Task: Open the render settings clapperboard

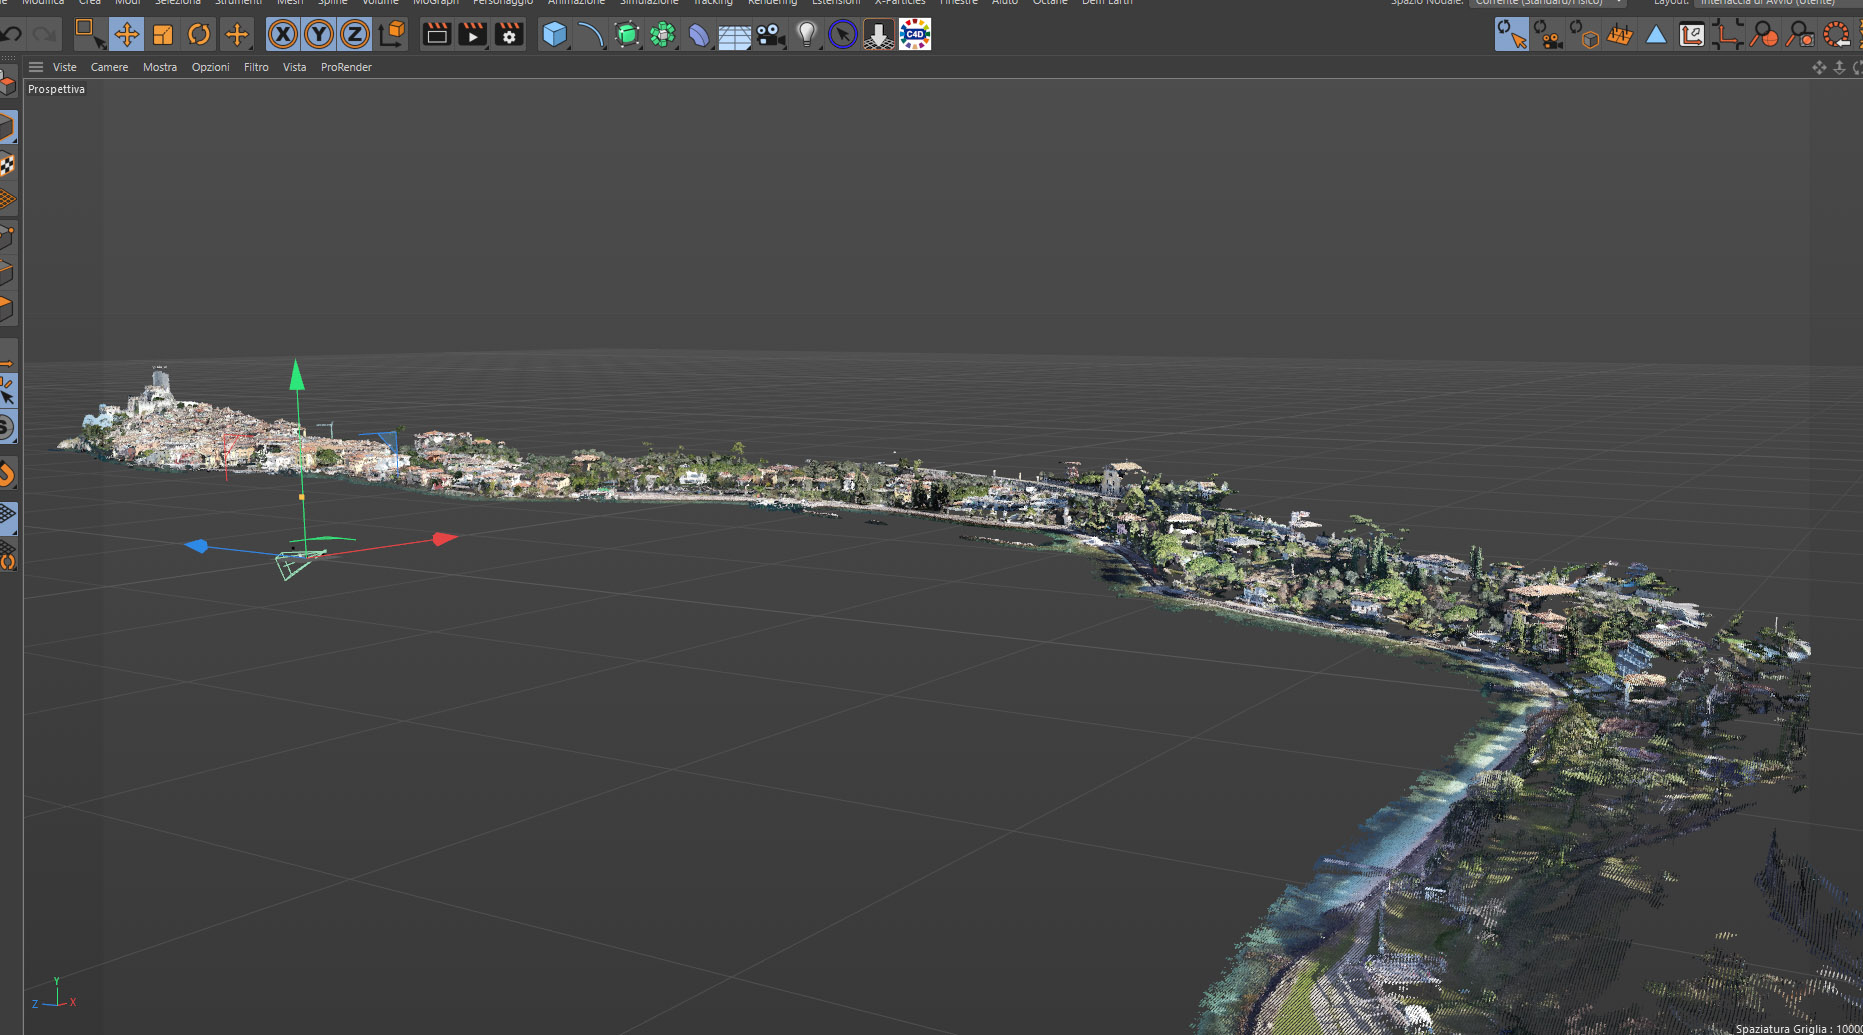Action: [509, 35]
